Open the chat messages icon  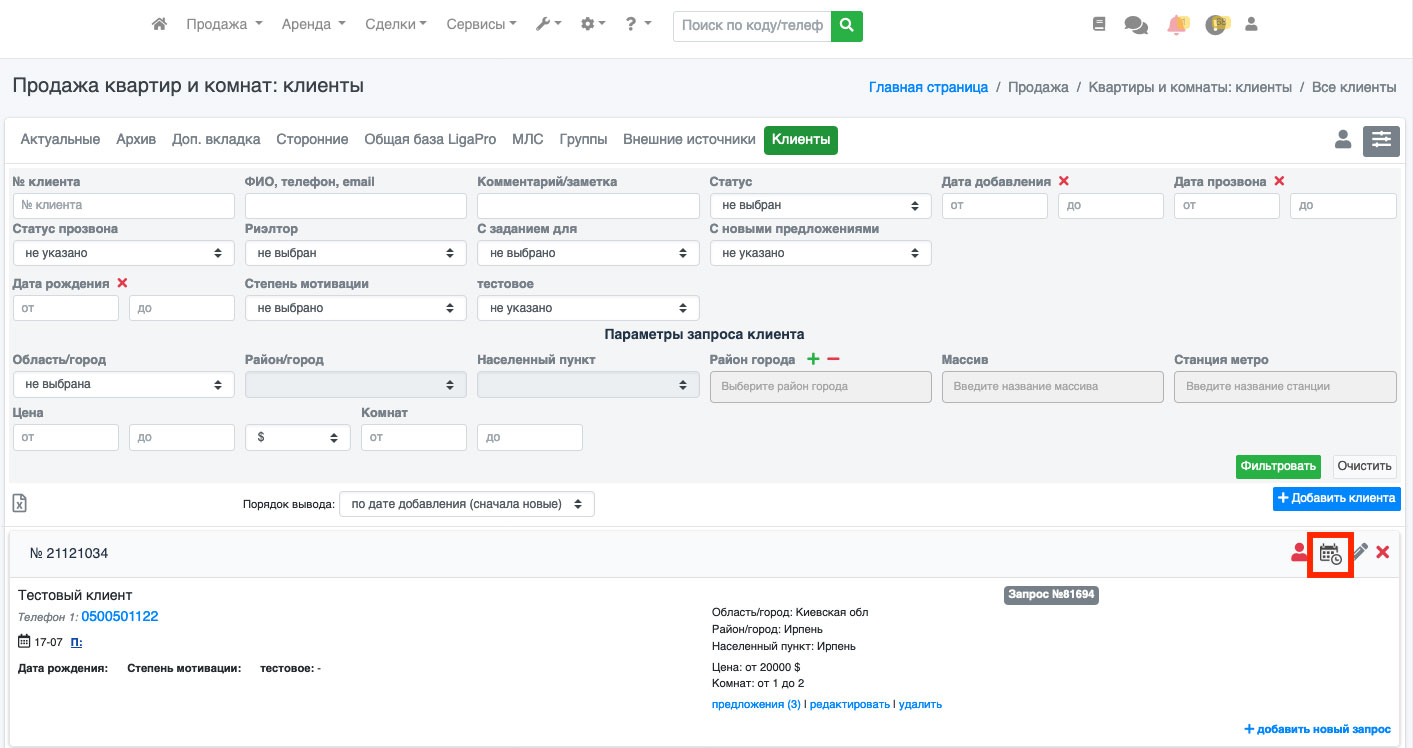[1136, 25]
